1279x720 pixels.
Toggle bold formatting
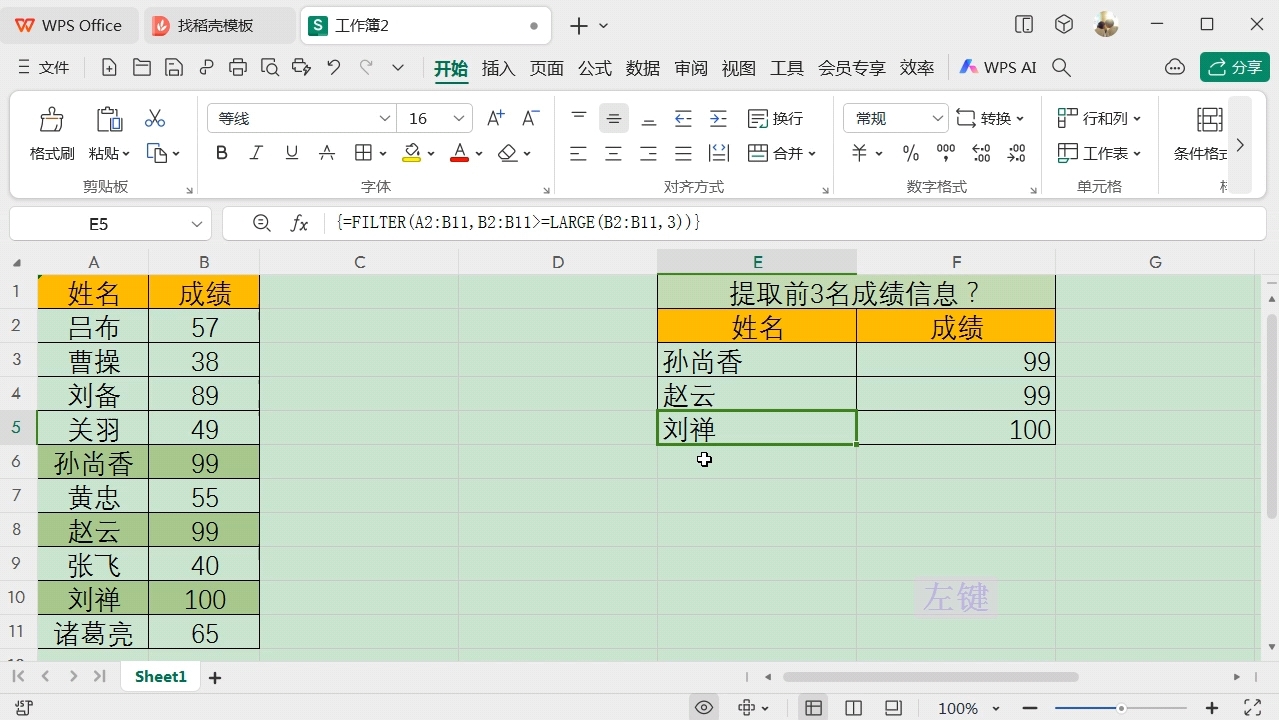[x=221, y=152]
